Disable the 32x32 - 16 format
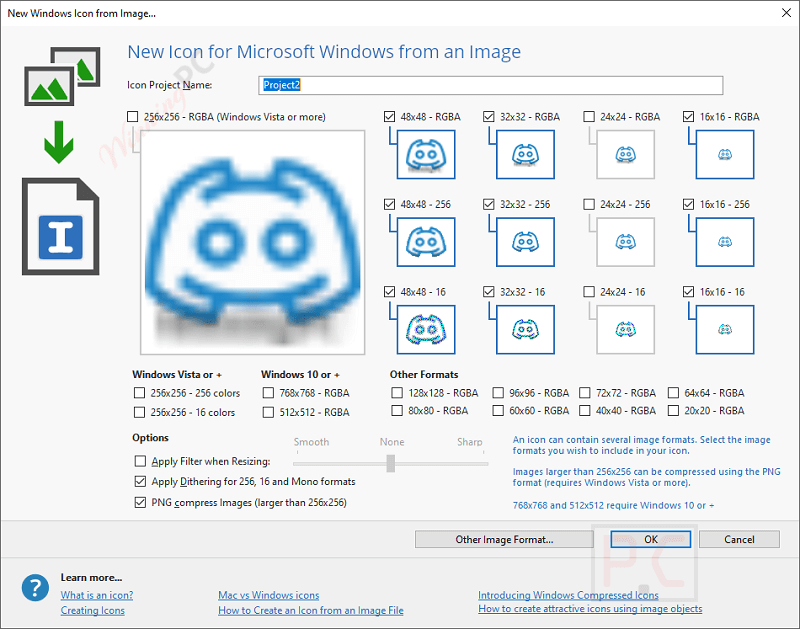Viewport: 800px width, 629px height. [x=489, y=292]
